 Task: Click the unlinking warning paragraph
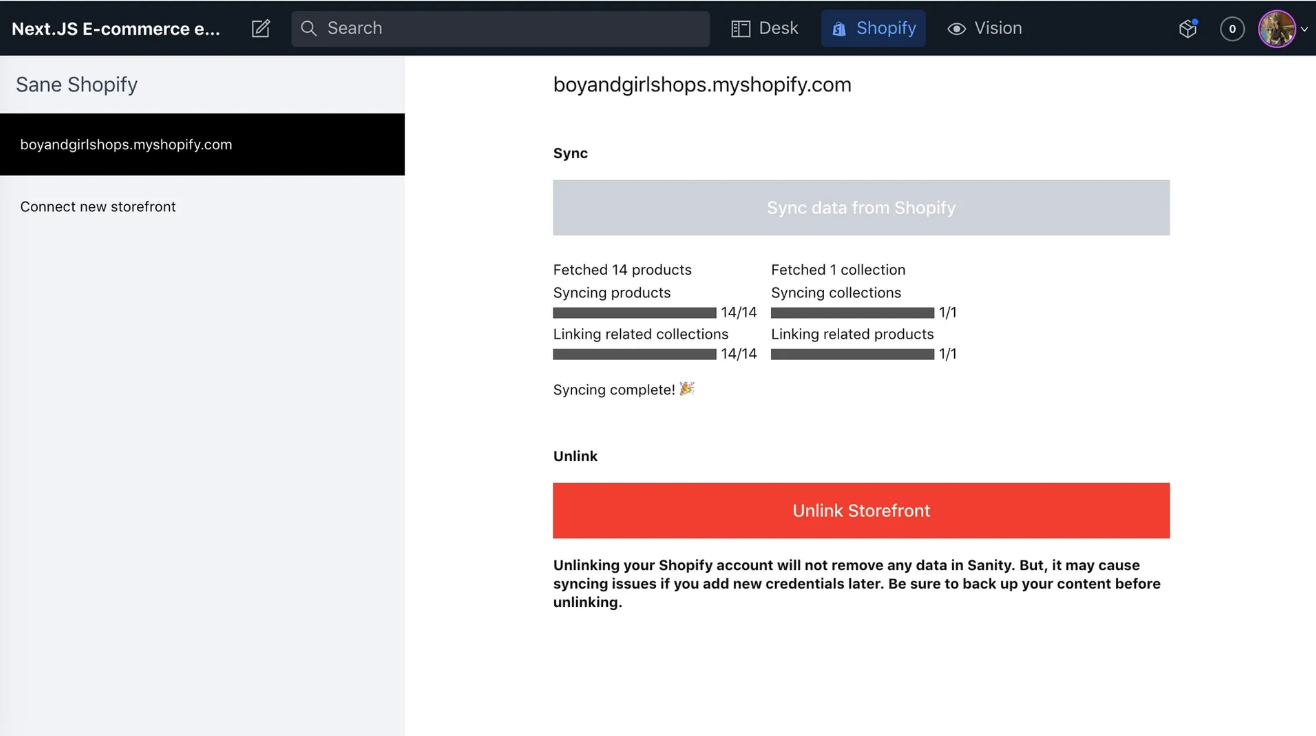pos(857,584)
